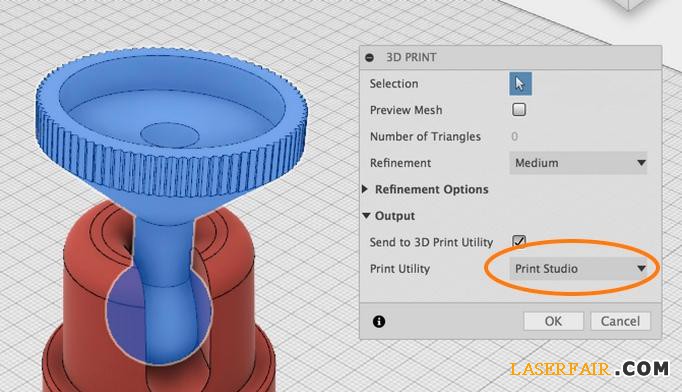
Task: Open the Refinement Medium dropdown
Action: click(x=578, y=163)
